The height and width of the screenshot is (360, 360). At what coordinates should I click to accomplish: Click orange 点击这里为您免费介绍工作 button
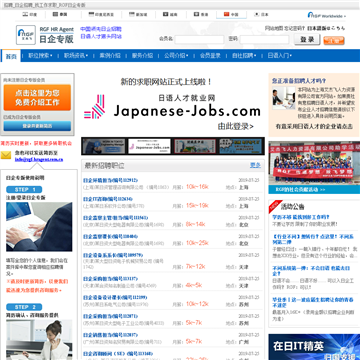37,97
